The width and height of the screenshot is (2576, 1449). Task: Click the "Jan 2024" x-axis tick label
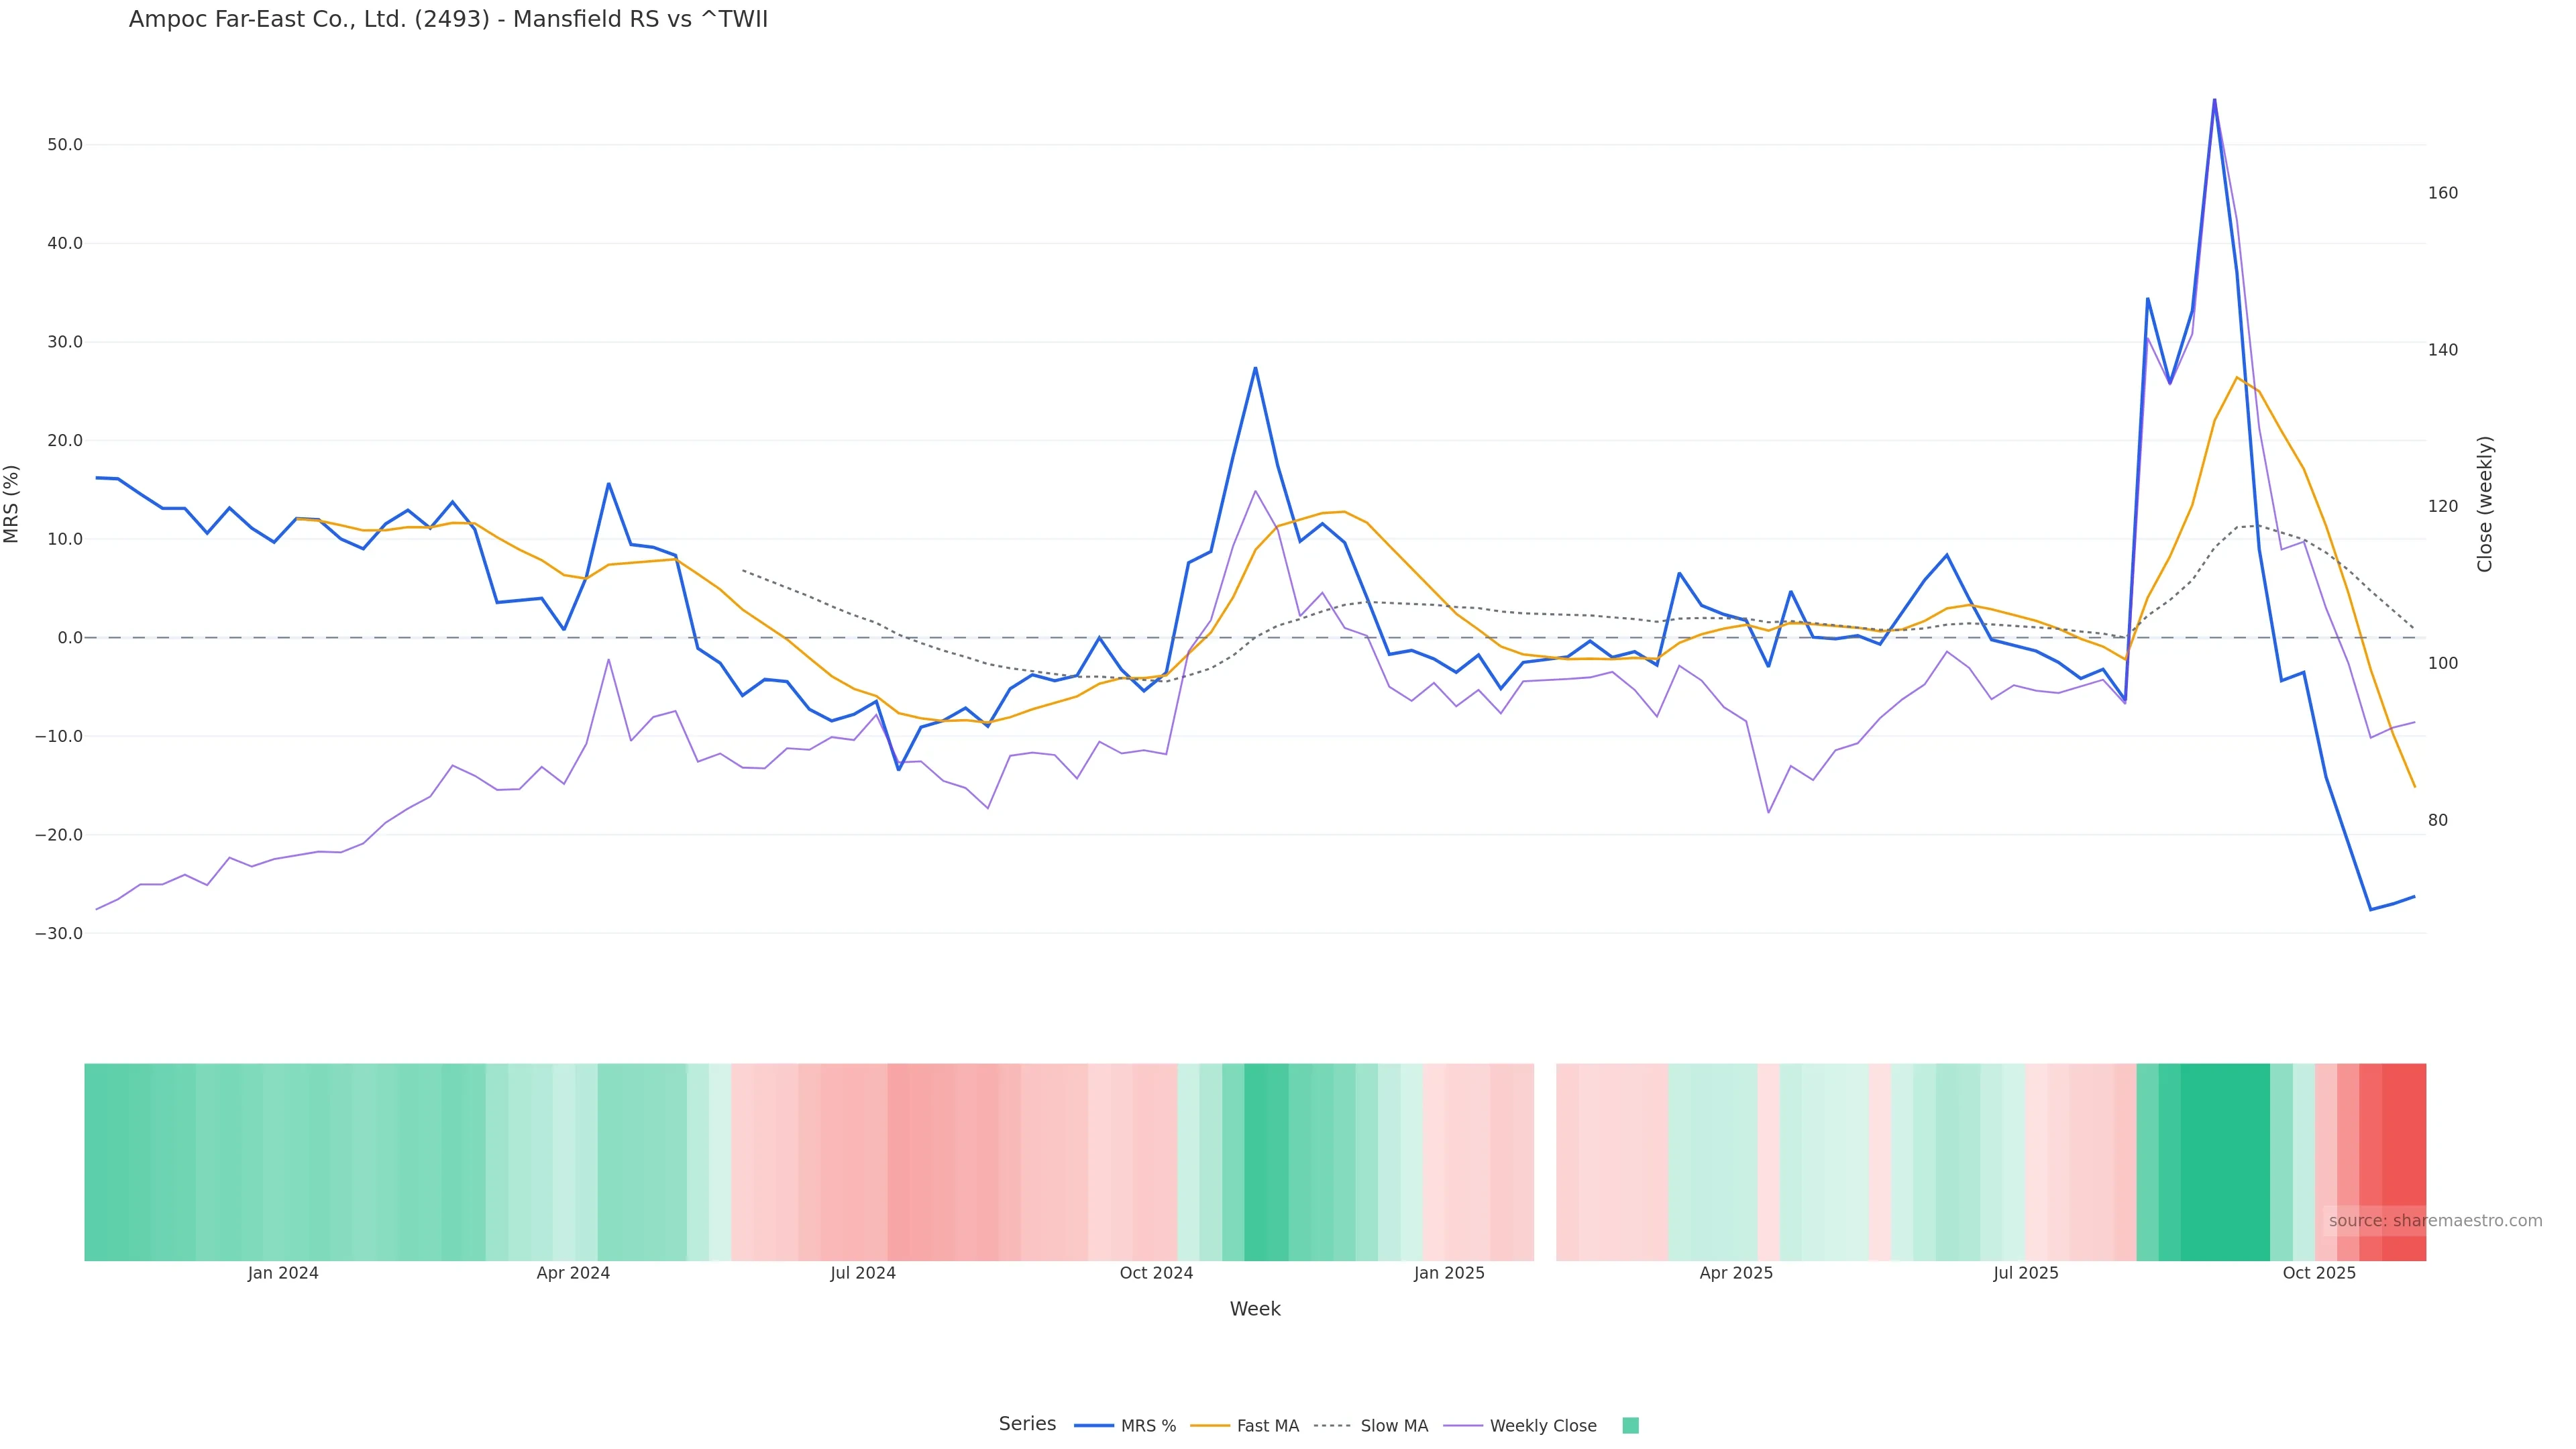(x=283, y=1273)
